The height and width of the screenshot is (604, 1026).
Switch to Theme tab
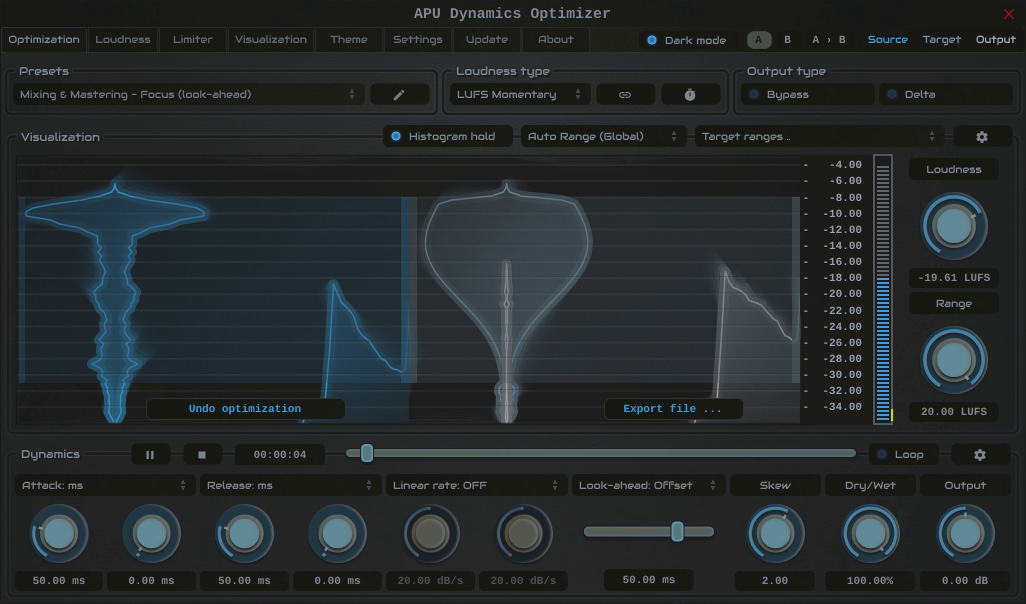(x=349, y=40)
